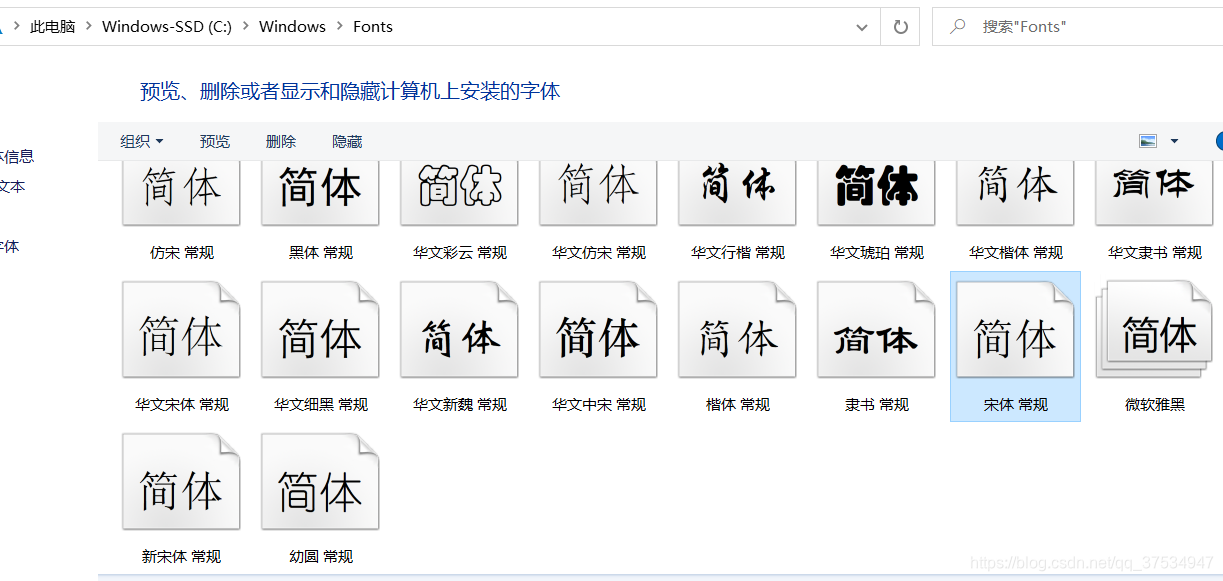The width and height of the screenshot is (1223, 581).
Task: Click the 预览 toolbar command
Action: click(214, 141)
